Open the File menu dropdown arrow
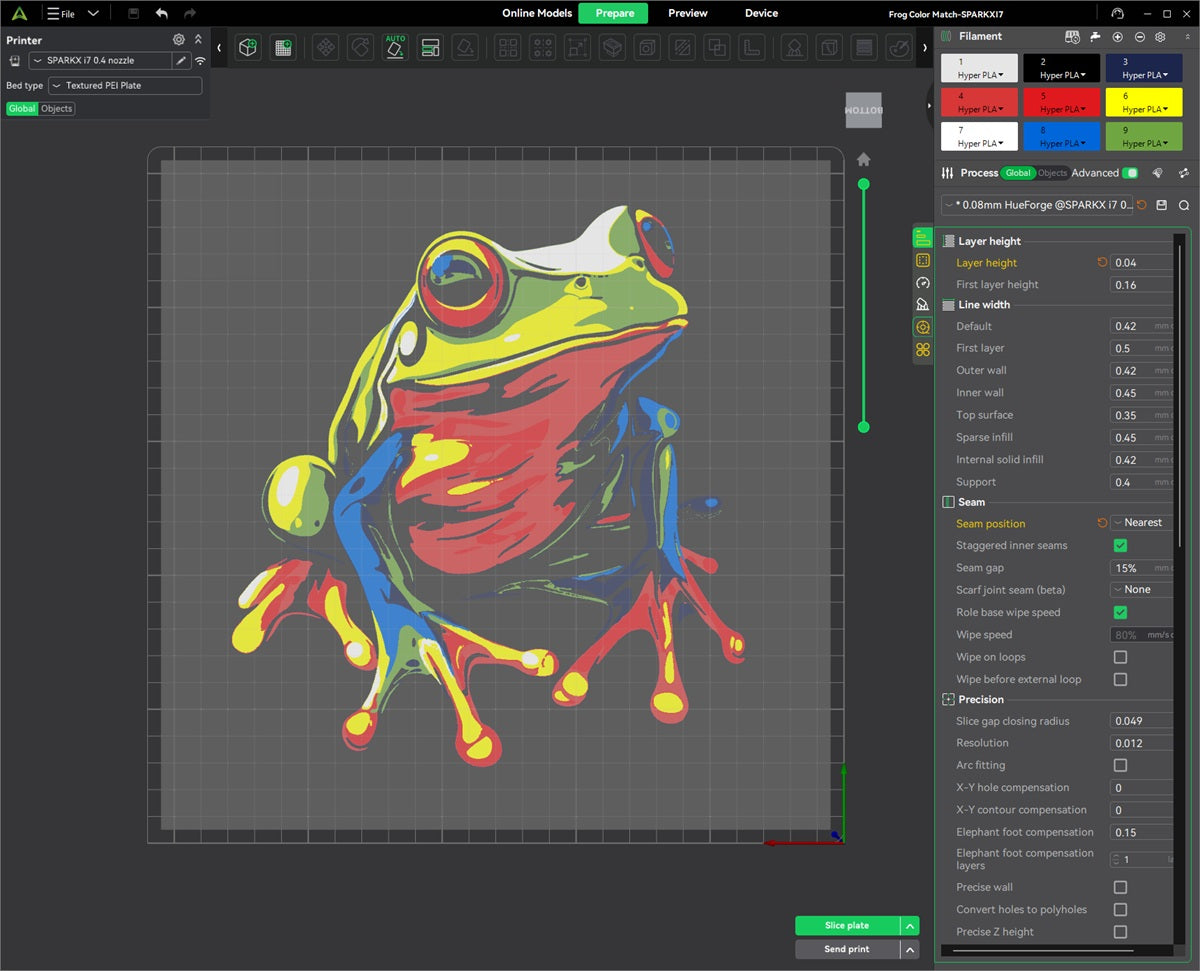The height and width of the screenshot is (971, 1200). click(93, 14)
